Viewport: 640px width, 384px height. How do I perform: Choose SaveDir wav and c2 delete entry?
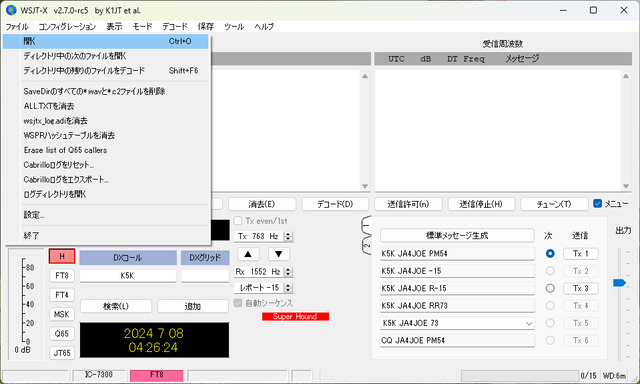106,91
